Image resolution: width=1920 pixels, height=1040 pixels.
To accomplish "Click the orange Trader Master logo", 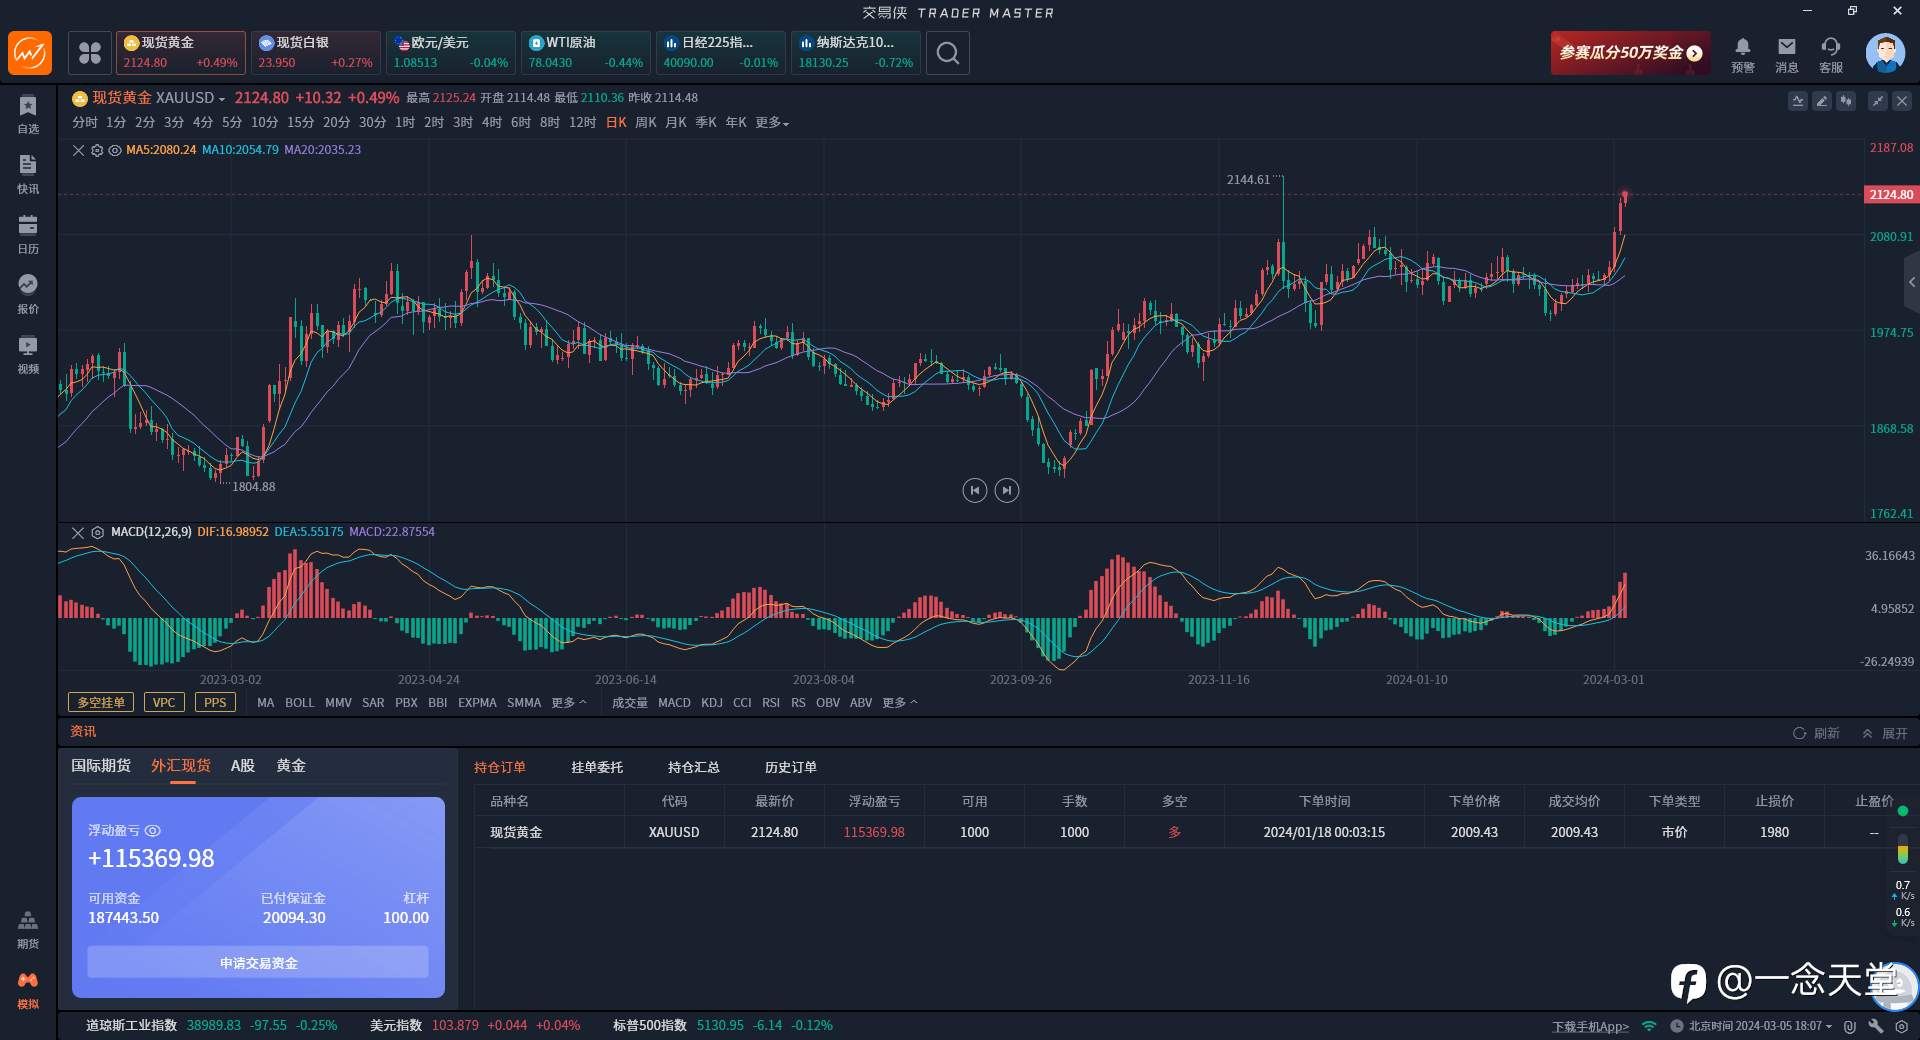I will click(30, 53).
